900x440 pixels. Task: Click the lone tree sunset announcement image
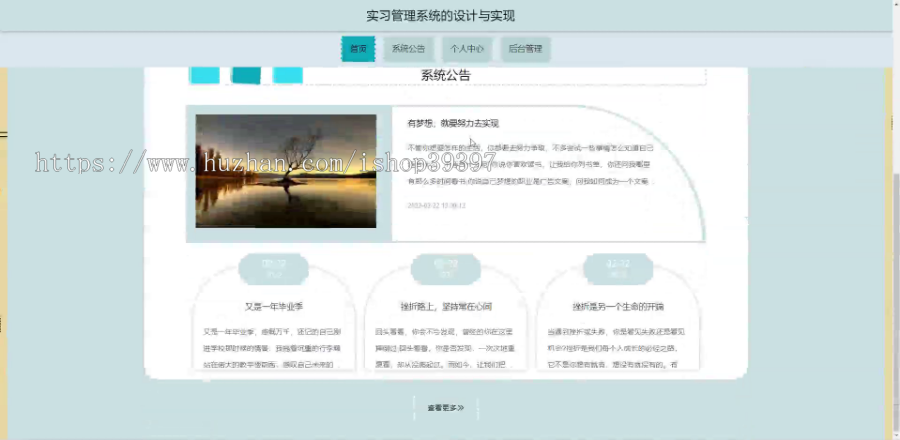click(x=286, y=171)
